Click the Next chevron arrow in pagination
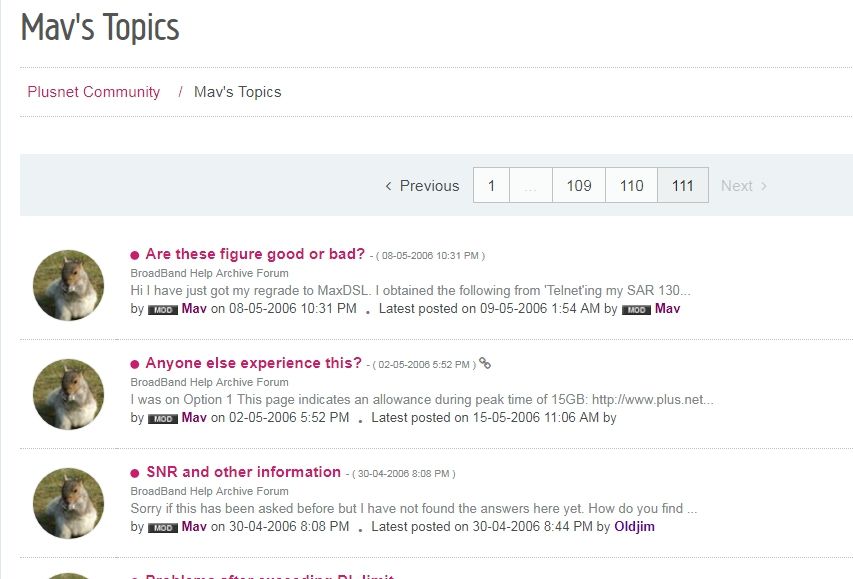The width and height of the screenshot is (853, 579). pyautogui.click(x=762, y=186)
